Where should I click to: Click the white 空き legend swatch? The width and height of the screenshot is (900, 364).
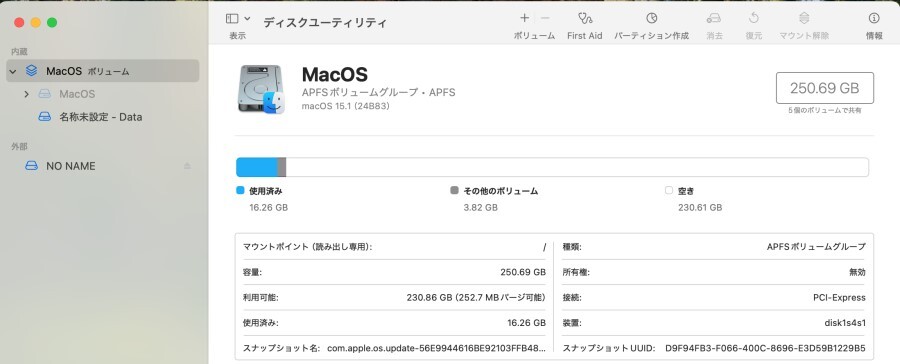tap(669, 191)
